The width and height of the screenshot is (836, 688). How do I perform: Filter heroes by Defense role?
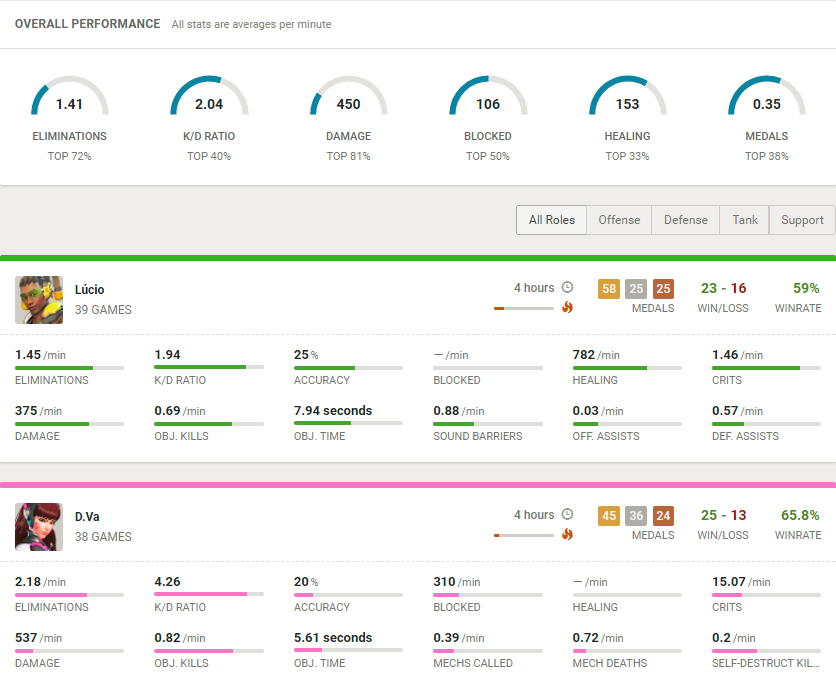tap(686, 220)
